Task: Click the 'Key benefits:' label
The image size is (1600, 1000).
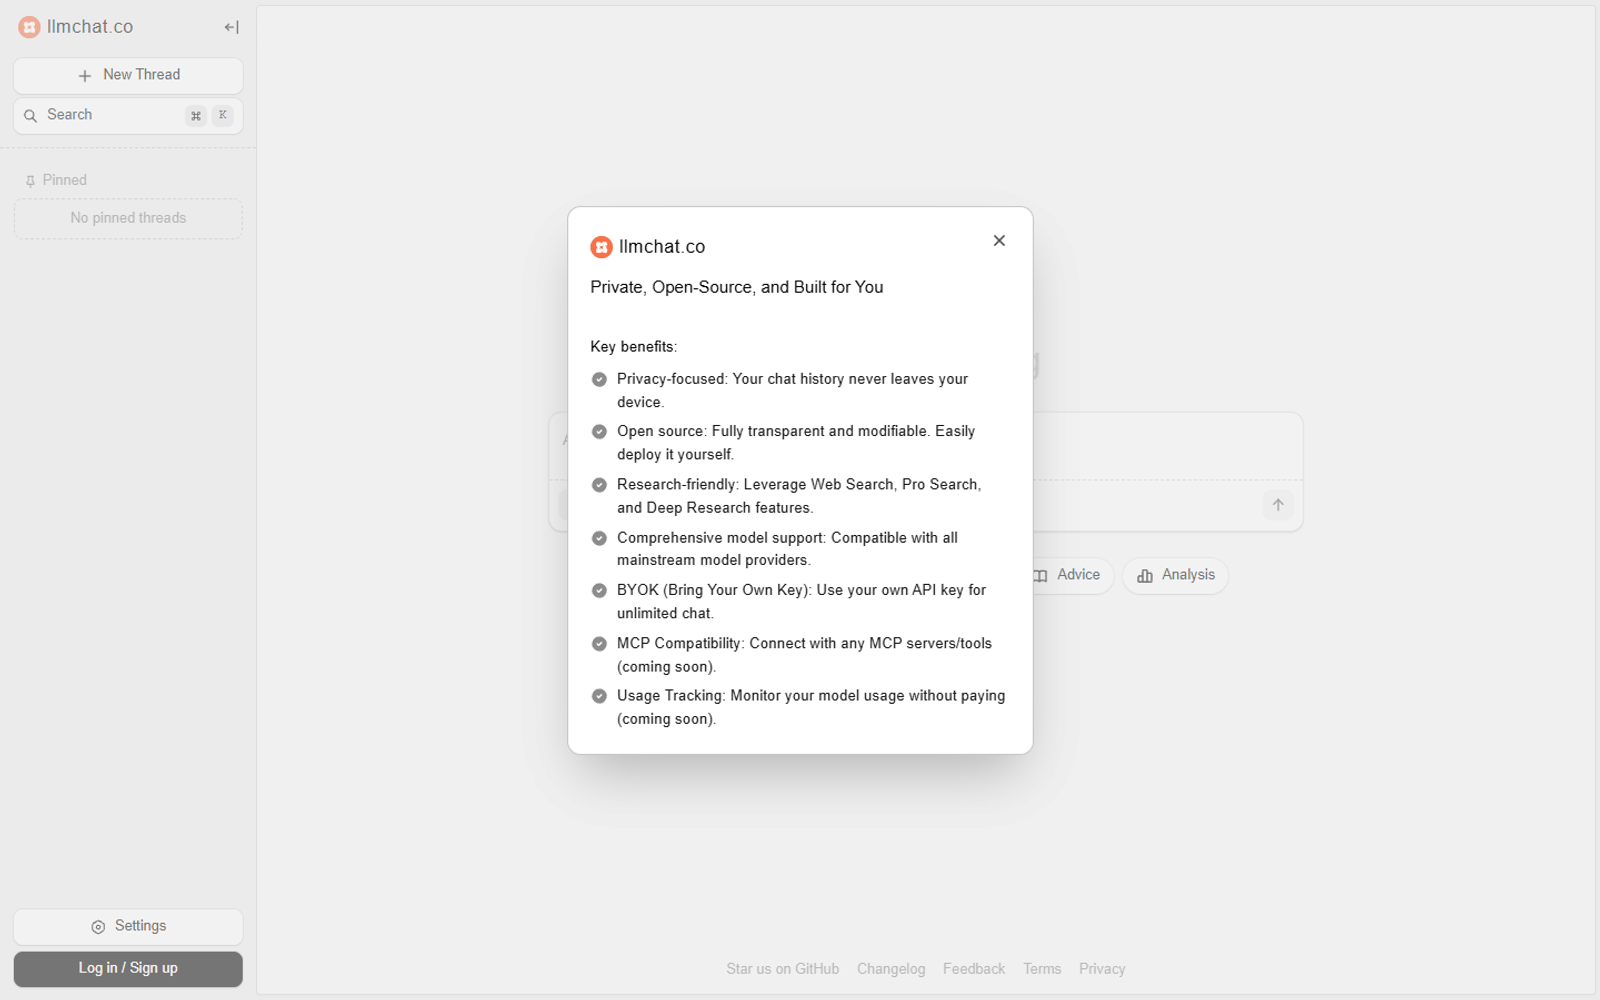Action: [634, 347]
